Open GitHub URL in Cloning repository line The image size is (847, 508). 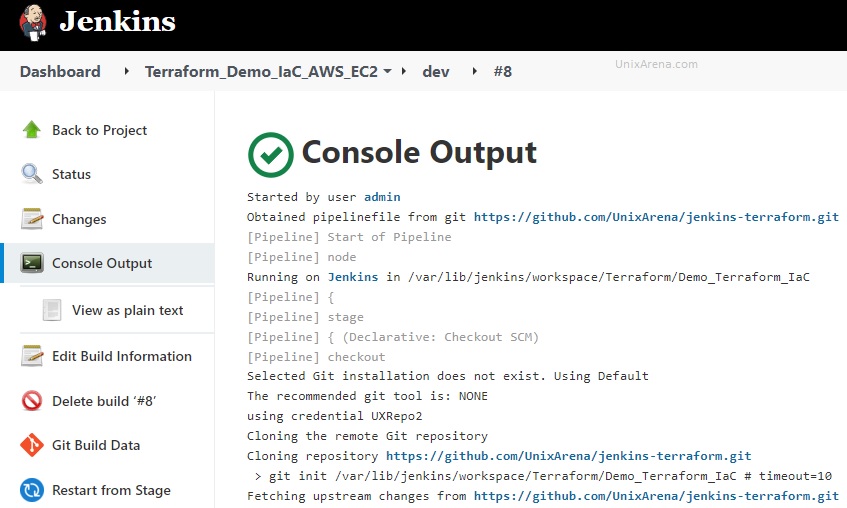coord(568,456)
